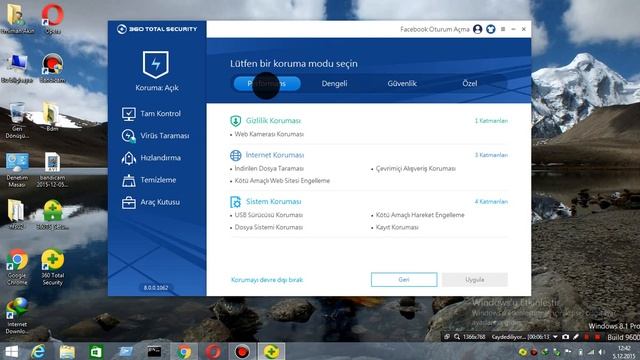This screenshot has height=360, width=640.
Task: Open Internet Explorer from the taskbar
Action: point(38,352)
